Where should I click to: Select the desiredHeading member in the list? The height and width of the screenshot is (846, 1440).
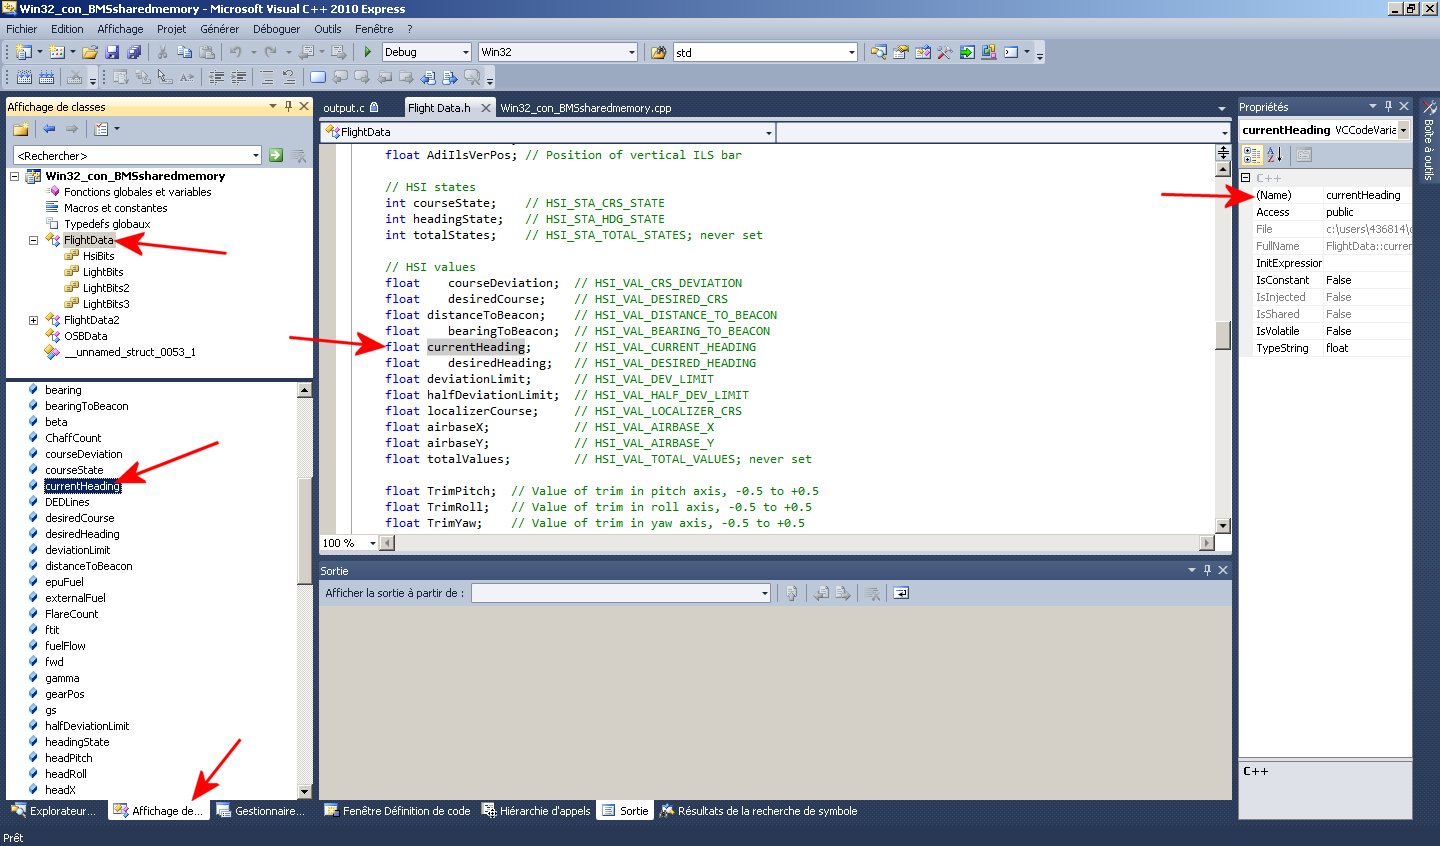tap(82, 534)
